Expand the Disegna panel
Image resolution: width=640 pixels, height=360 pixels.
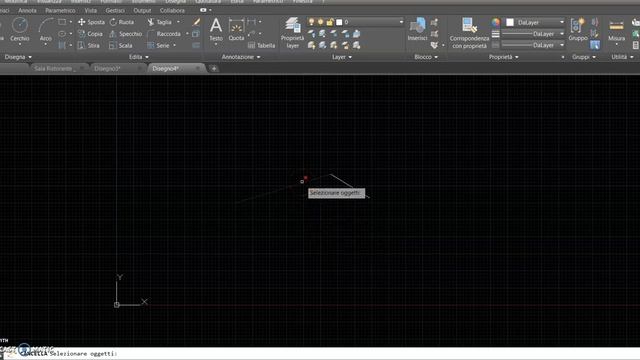coord(18,57)
